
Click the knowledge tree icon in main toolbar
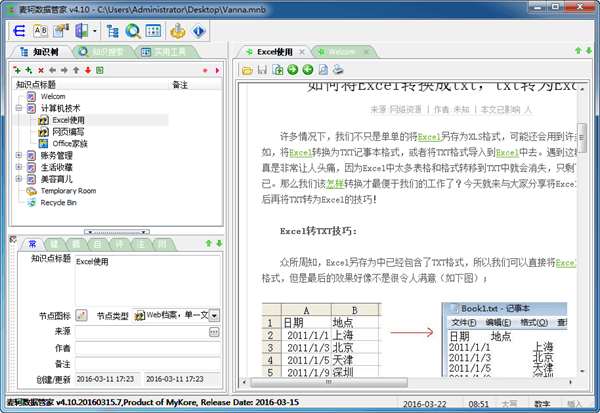click(x=112, y=31)
